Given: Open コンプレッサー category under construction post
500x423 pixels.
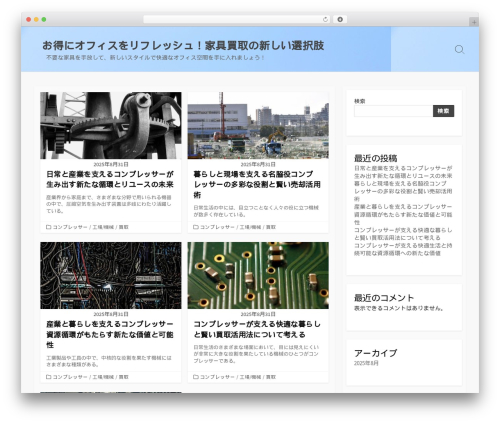Looking at the screenshot, I should click(217, 227).
